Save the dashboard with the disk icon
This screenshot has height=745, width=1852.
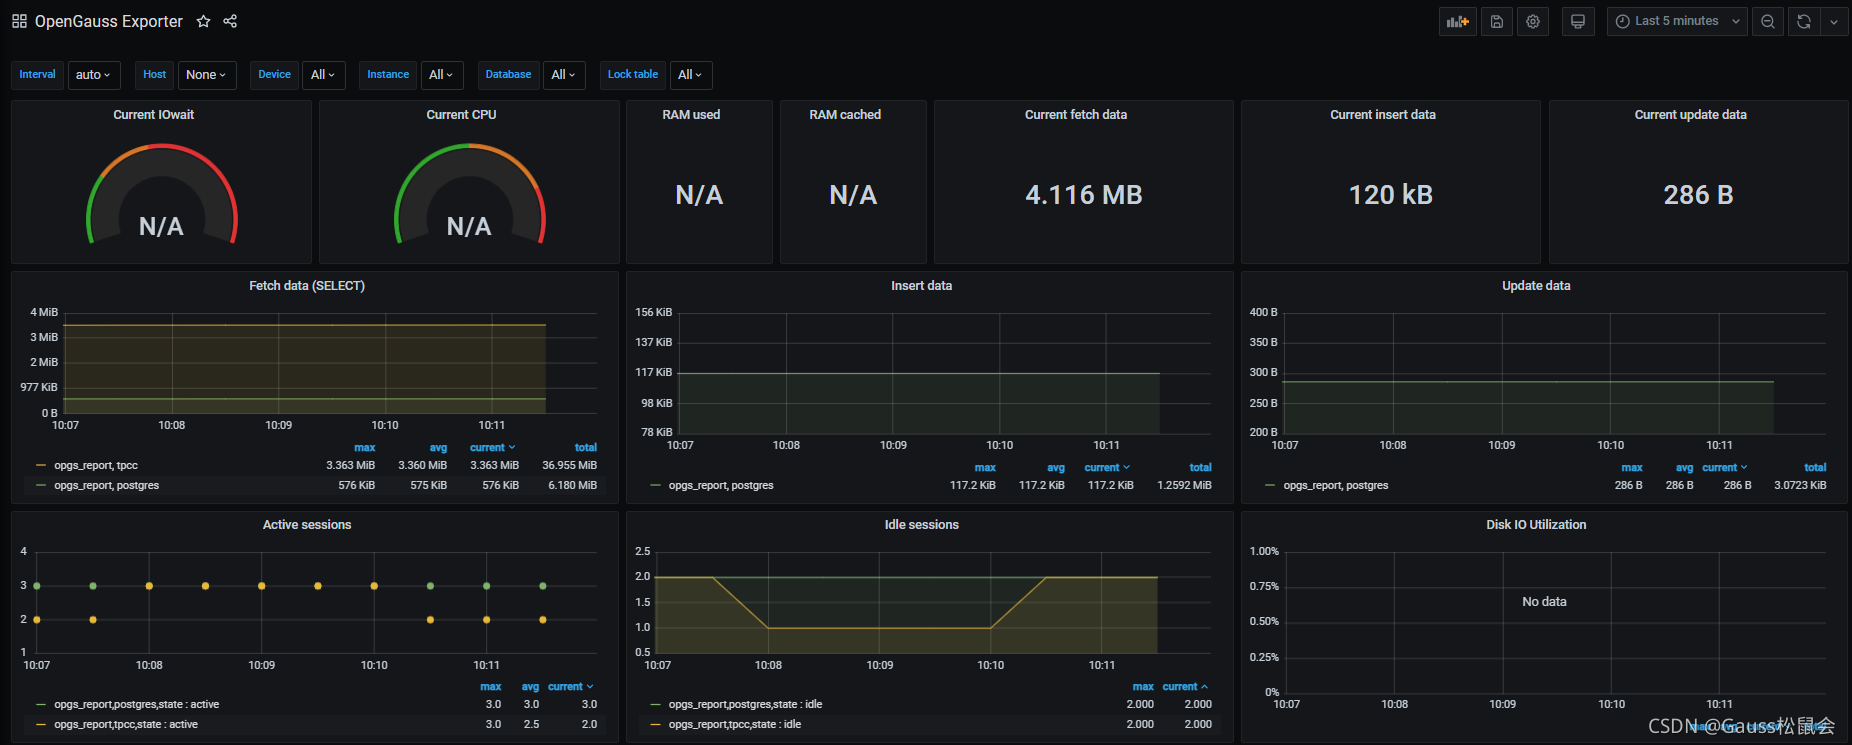[x=1497, y=21]
